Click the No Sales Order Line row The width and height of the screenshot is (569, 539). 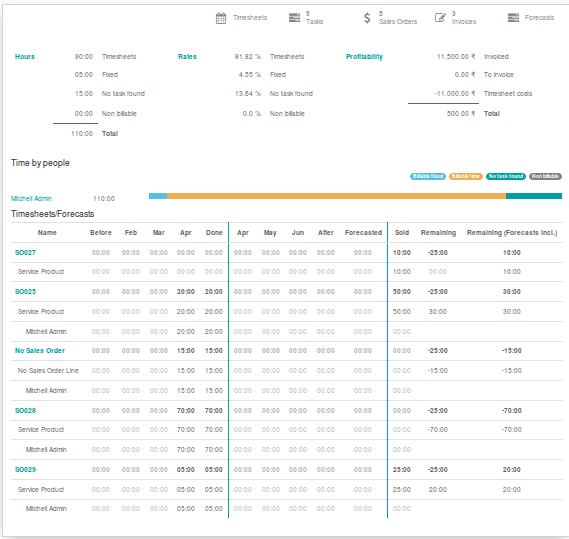287,371
